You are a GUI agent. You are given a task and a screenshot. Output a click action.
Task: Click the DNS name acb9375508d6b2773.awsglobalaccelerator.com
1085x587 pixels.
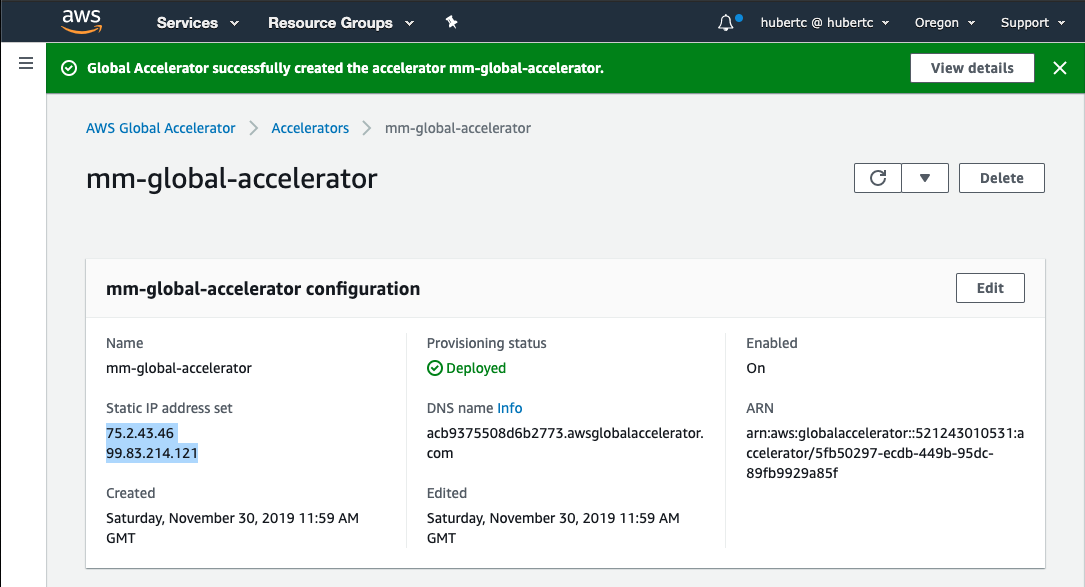(565, 443)
